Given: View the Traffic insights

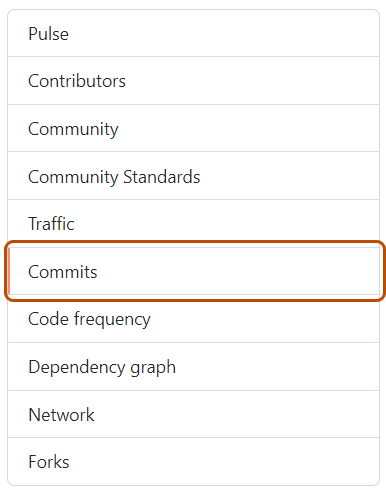Looking at the screenshot, I should 193,223.
